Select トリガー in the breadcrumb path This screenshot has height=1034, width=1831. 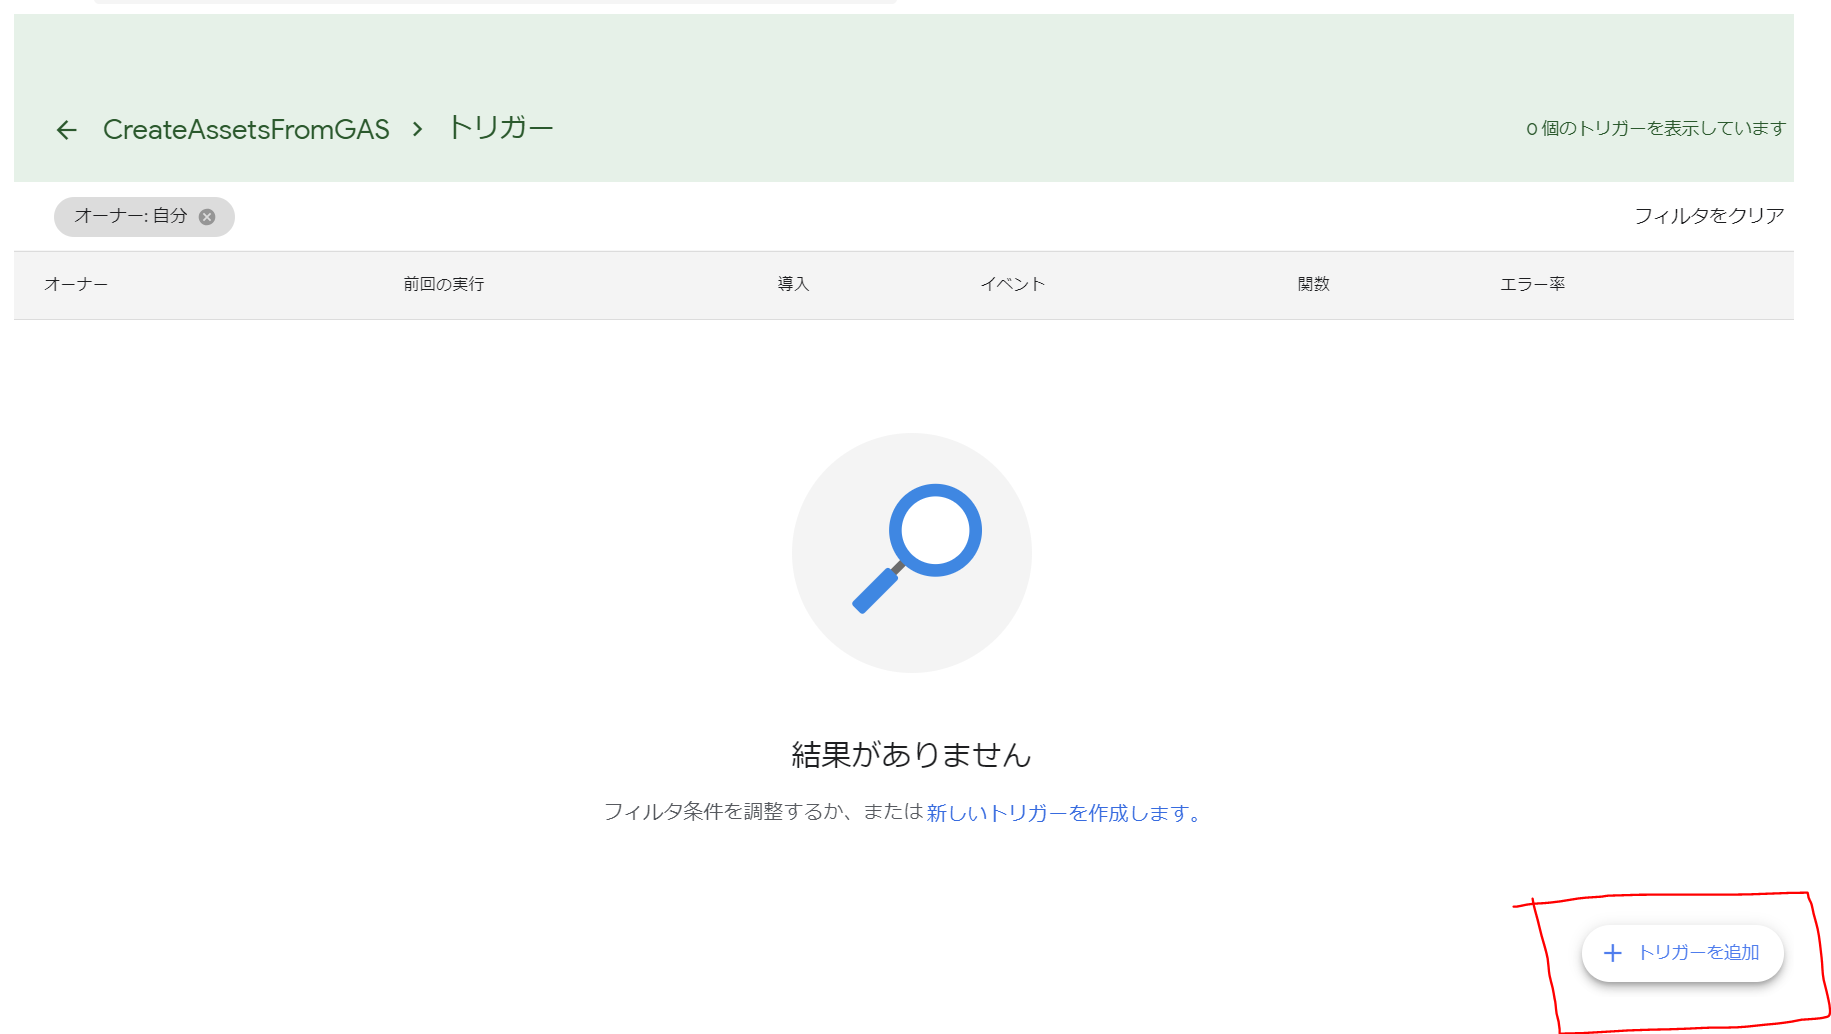(502, 127)
